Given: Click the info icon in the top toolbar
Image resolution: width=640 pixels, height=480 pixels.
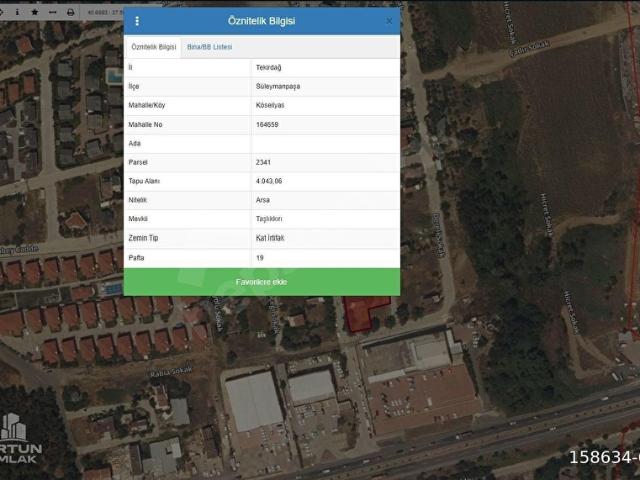Looking at the screenshot, I should [17, 12].
